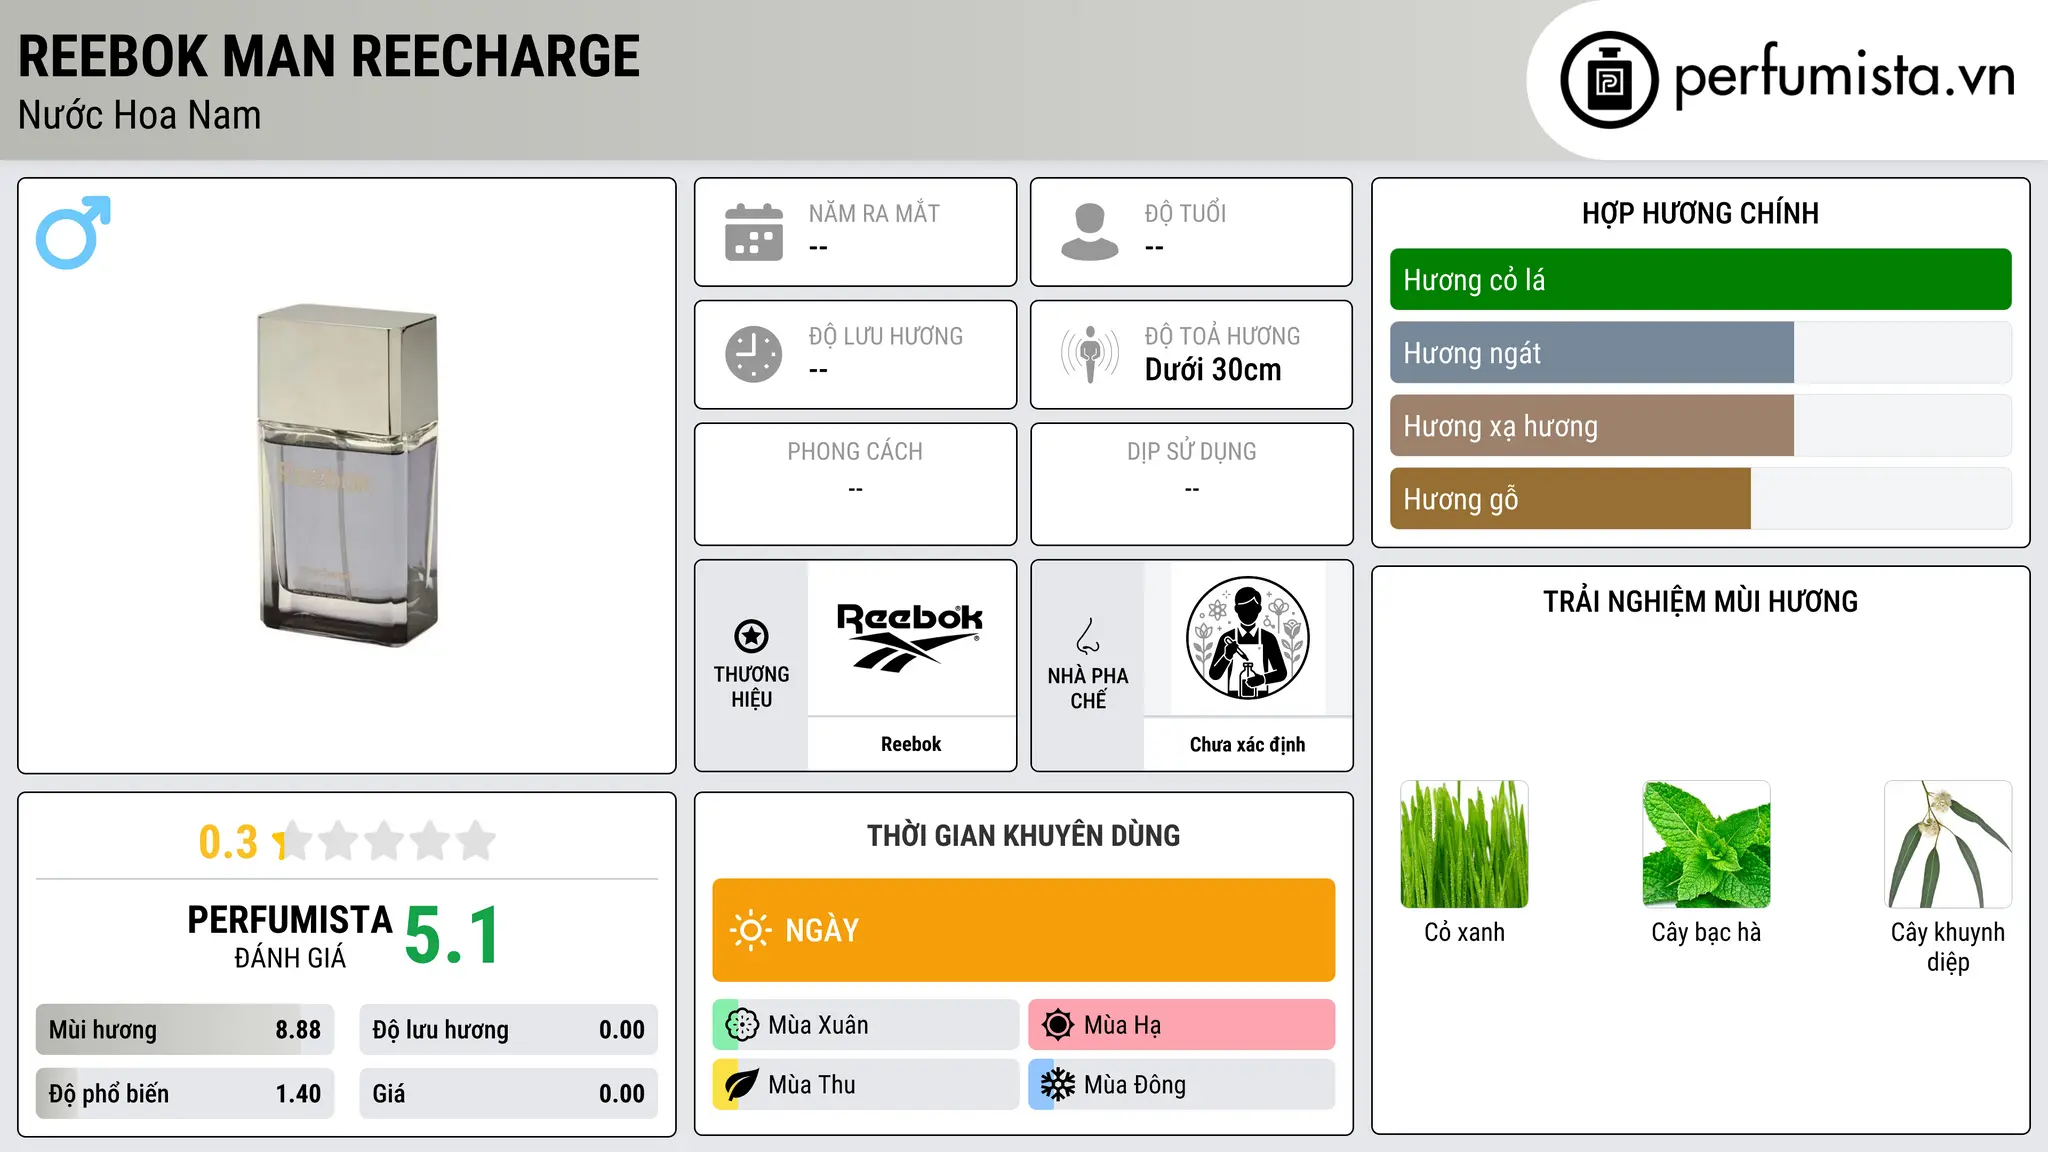The height and width of the screenshot is (1152, 2048).
Task: Click the ĐỘ LƯU HƯƠNG label in the info card
Action: click(x=886, y=336)
